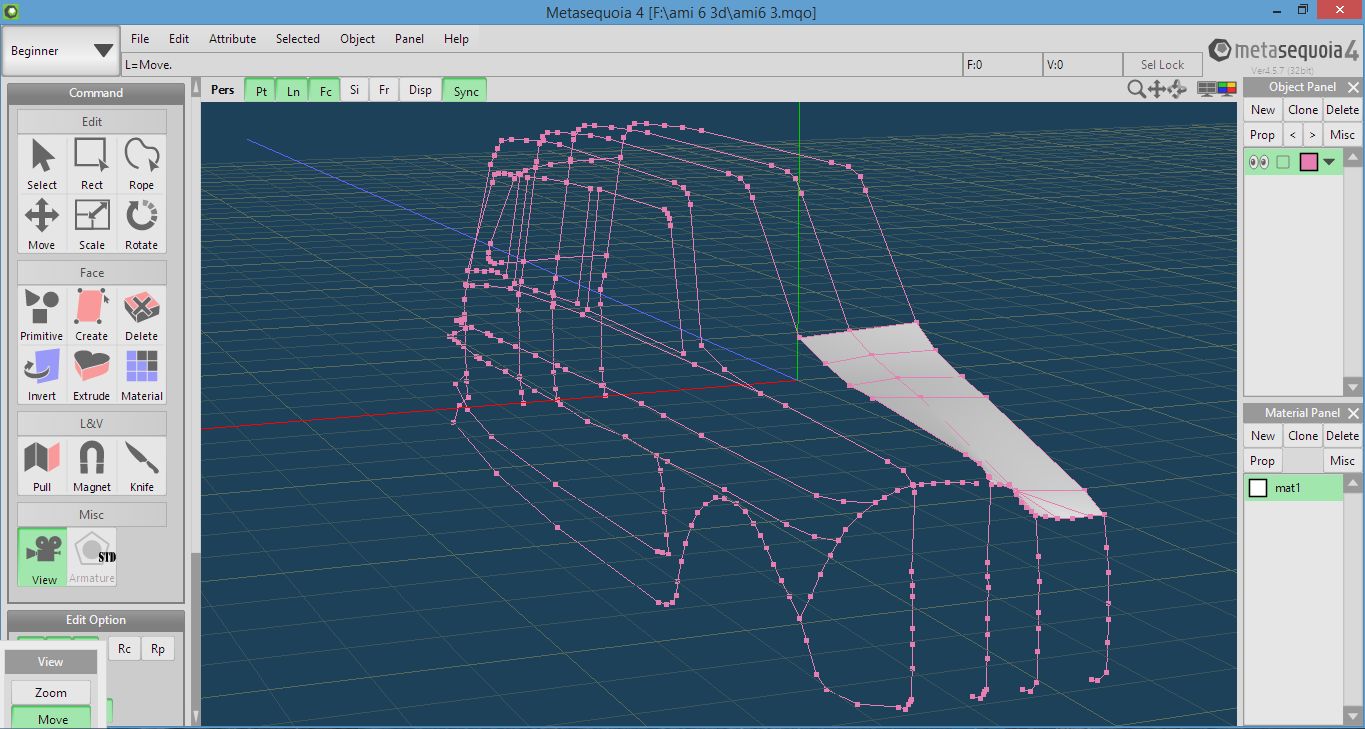
Task: Click the Invert face tool
Action: click(x=42, y=374)
